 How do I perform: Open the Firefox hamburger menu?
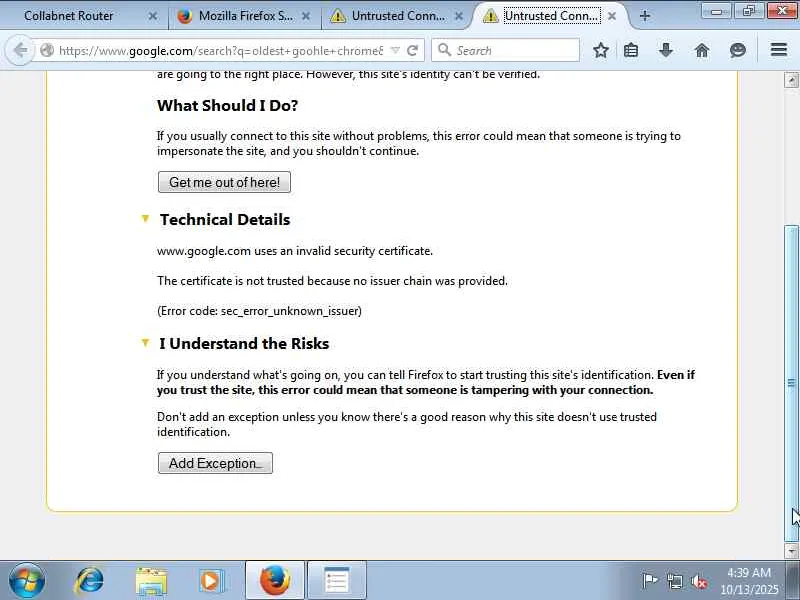click(x=779, y=49)
